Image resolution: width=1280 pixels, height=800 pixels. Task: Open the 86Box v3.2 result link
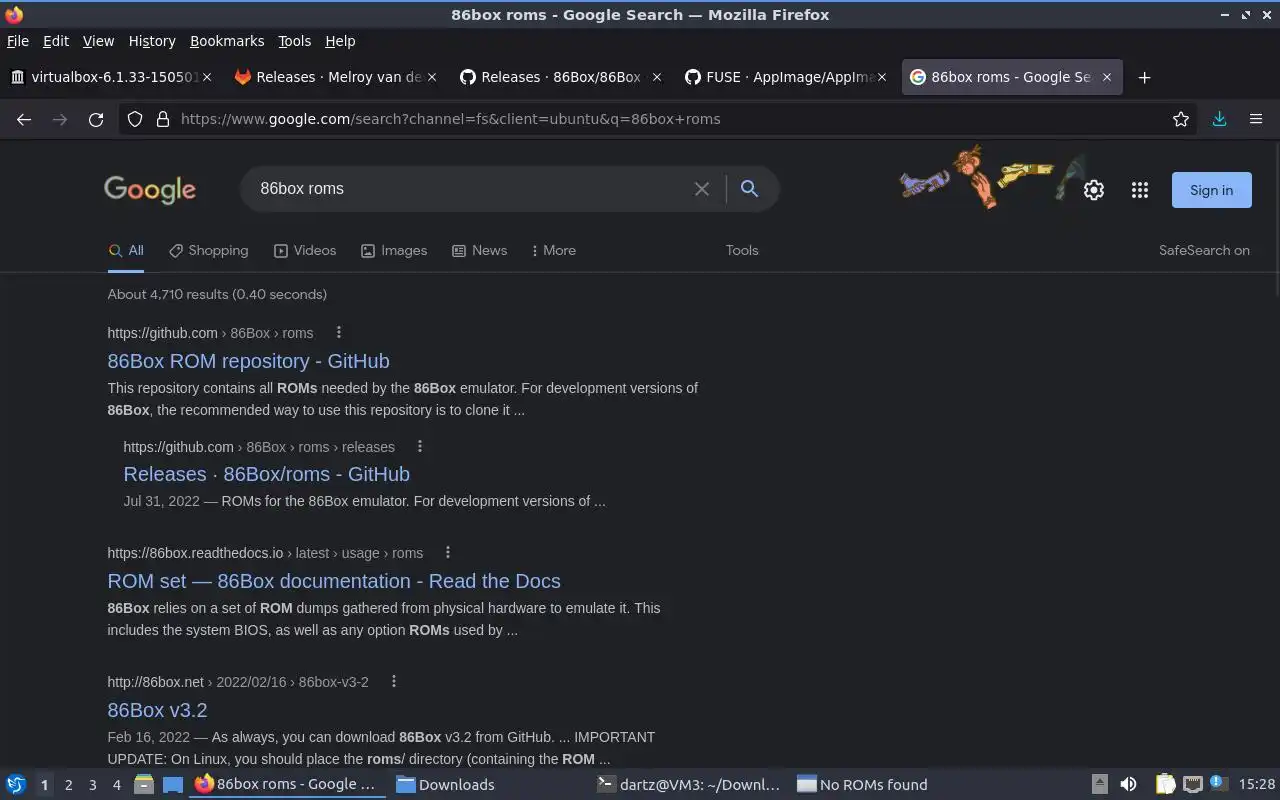point(157,710)
